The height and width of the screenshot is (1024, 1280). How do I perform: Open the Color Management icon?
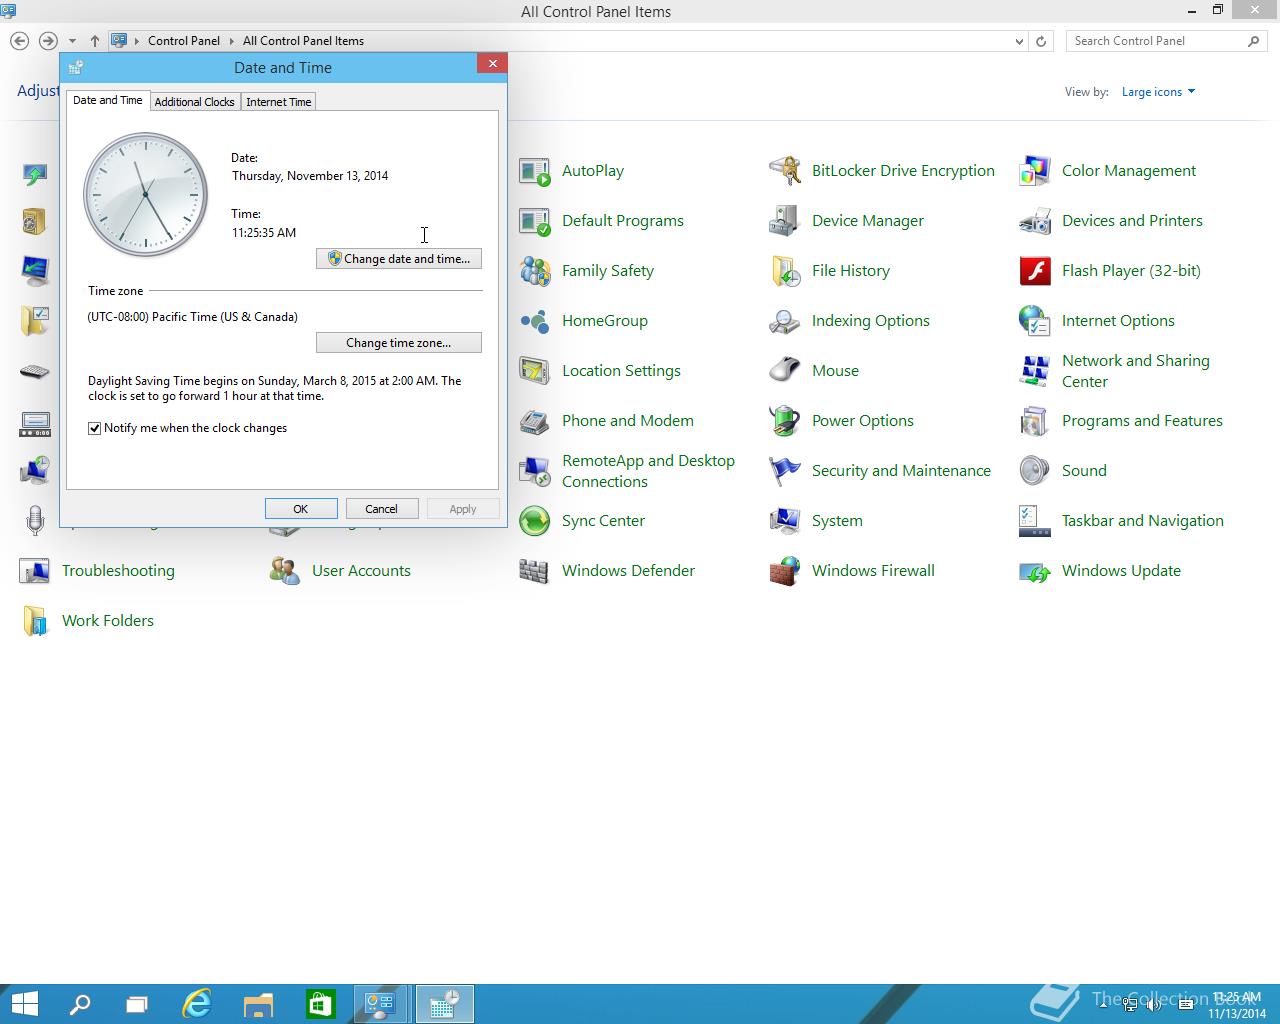click(1035, 171)
